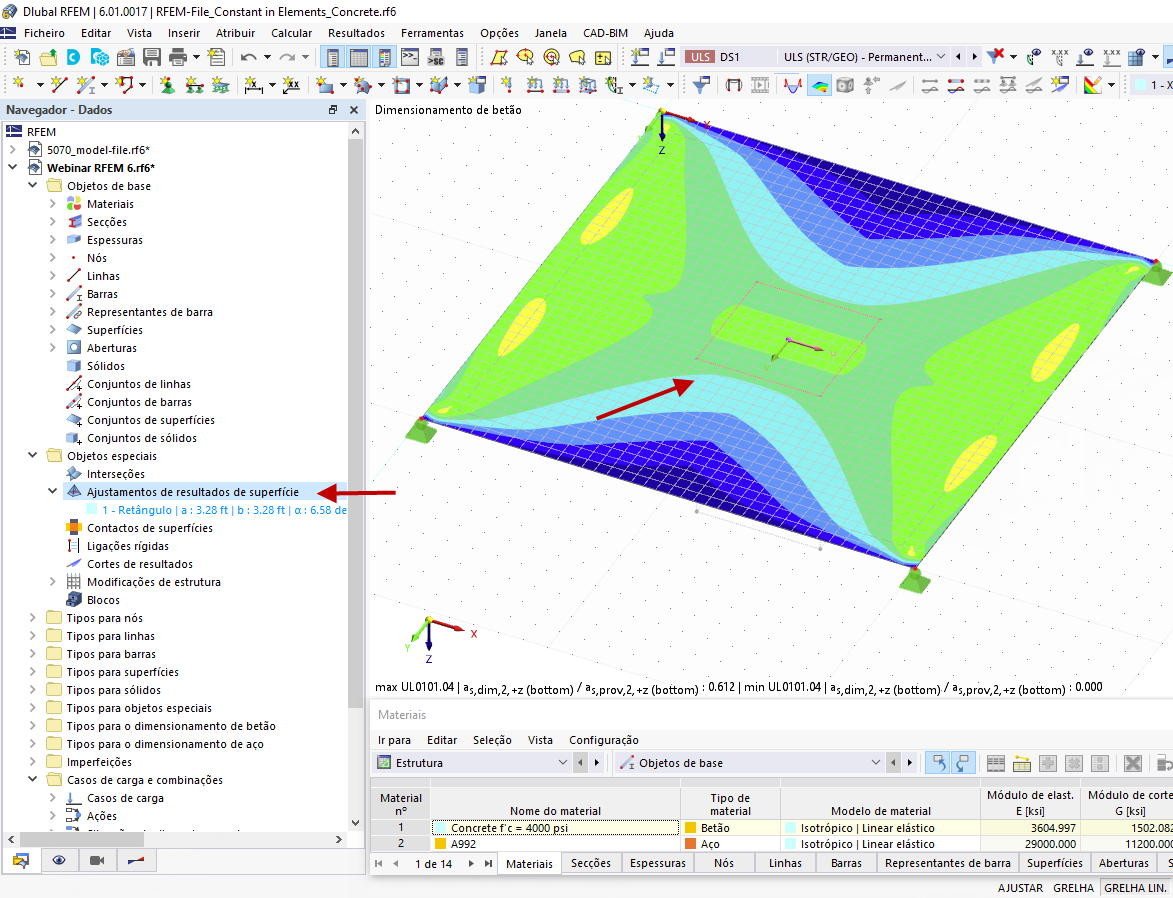
Task: Open the Resultados menu
Action: point(356,33)
